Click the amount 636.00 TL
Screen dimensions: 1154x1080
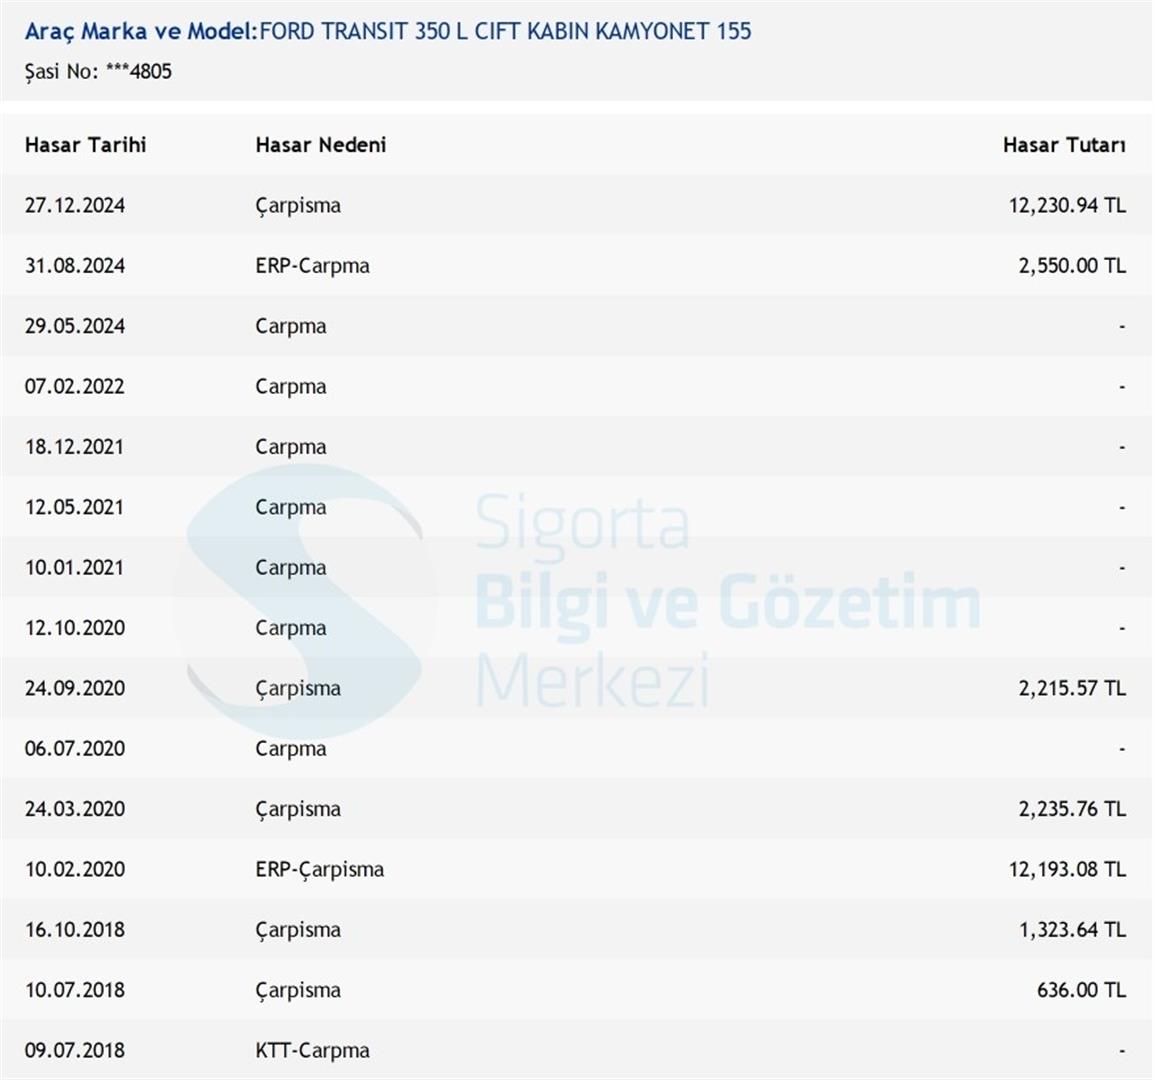tap(1081, 989)
